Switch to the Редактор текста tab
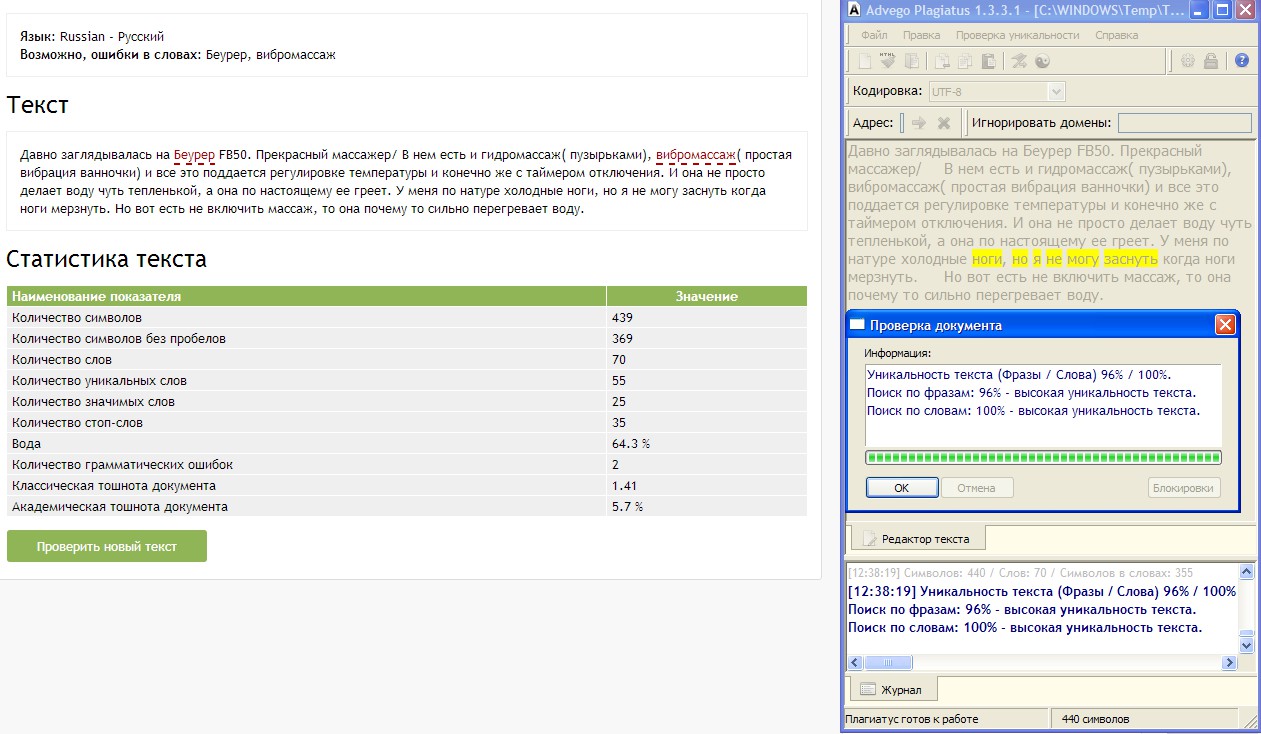 click(916, 538)
